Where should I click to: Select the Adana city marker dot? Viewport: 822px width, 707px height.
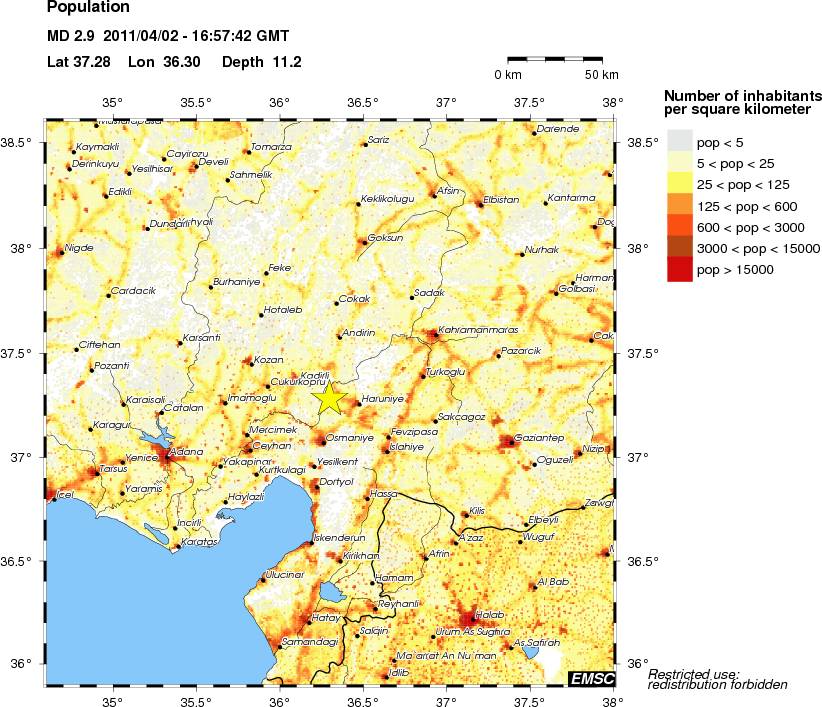pyautogui.click(x=168, y=460)
